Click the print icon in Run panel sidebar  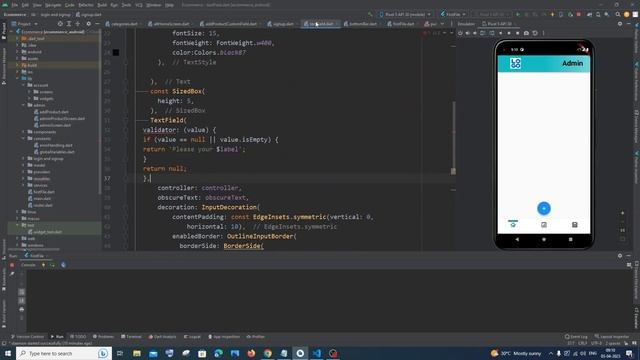(x=22, y=309)
